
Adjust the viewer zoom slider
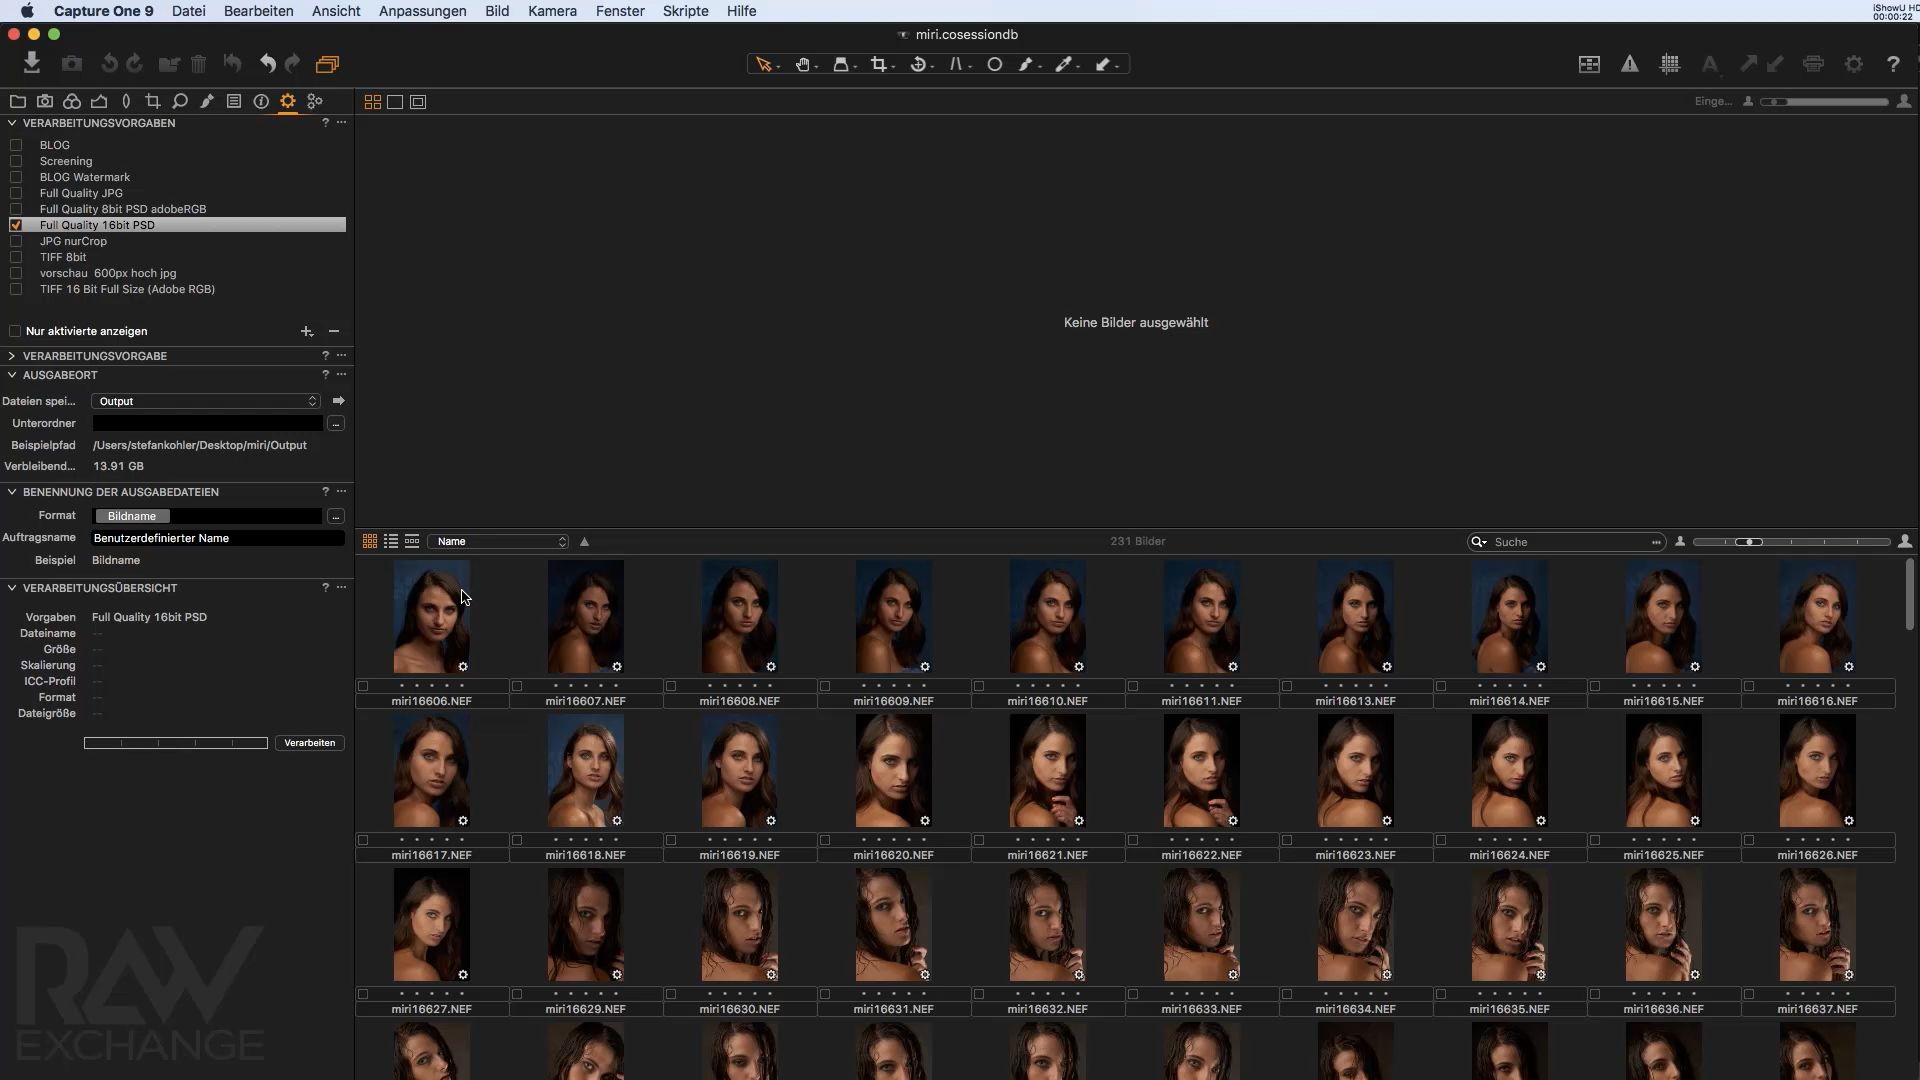1824,101
